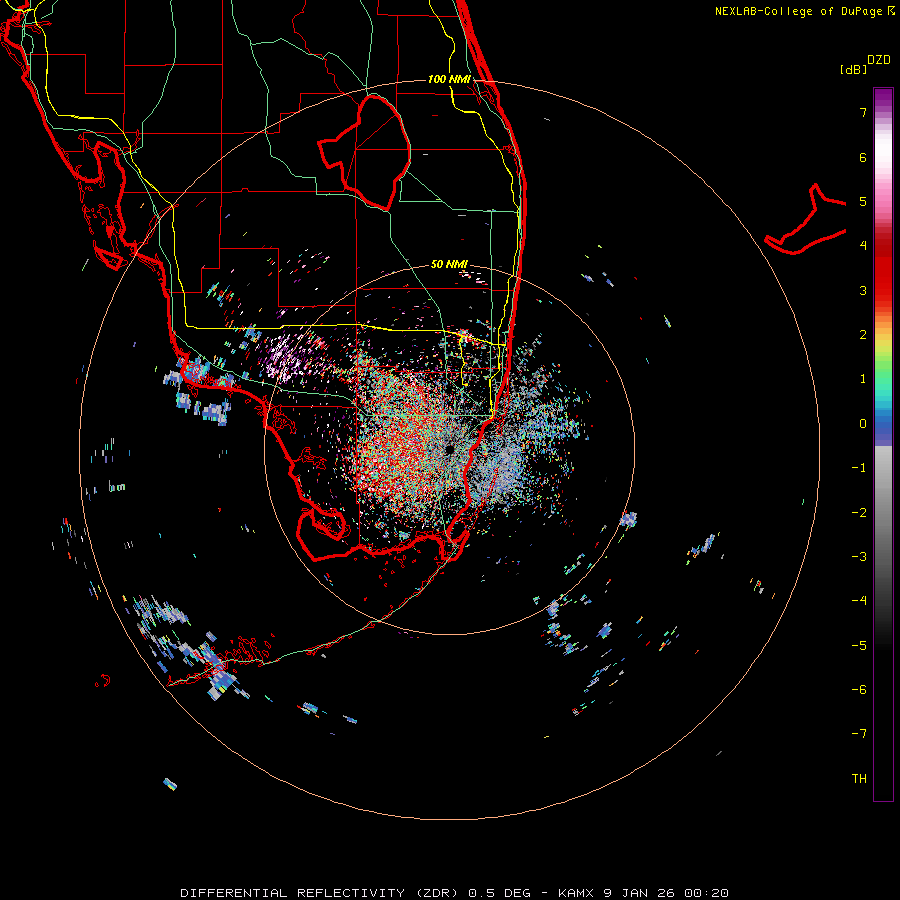Click the -4 dB tick label
Screen dimensions: 900x900
pos(859,601)
